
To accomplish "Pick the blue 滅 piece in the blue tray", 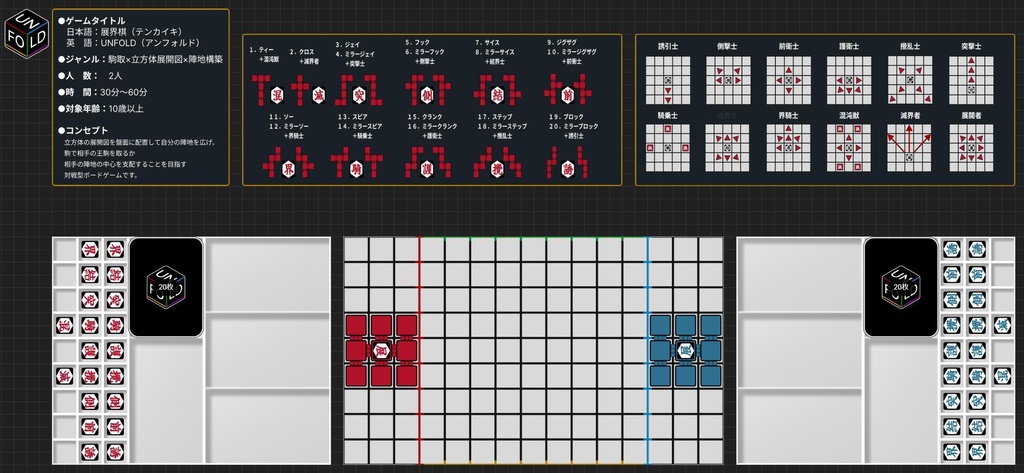I will [x=1002, y=325].
